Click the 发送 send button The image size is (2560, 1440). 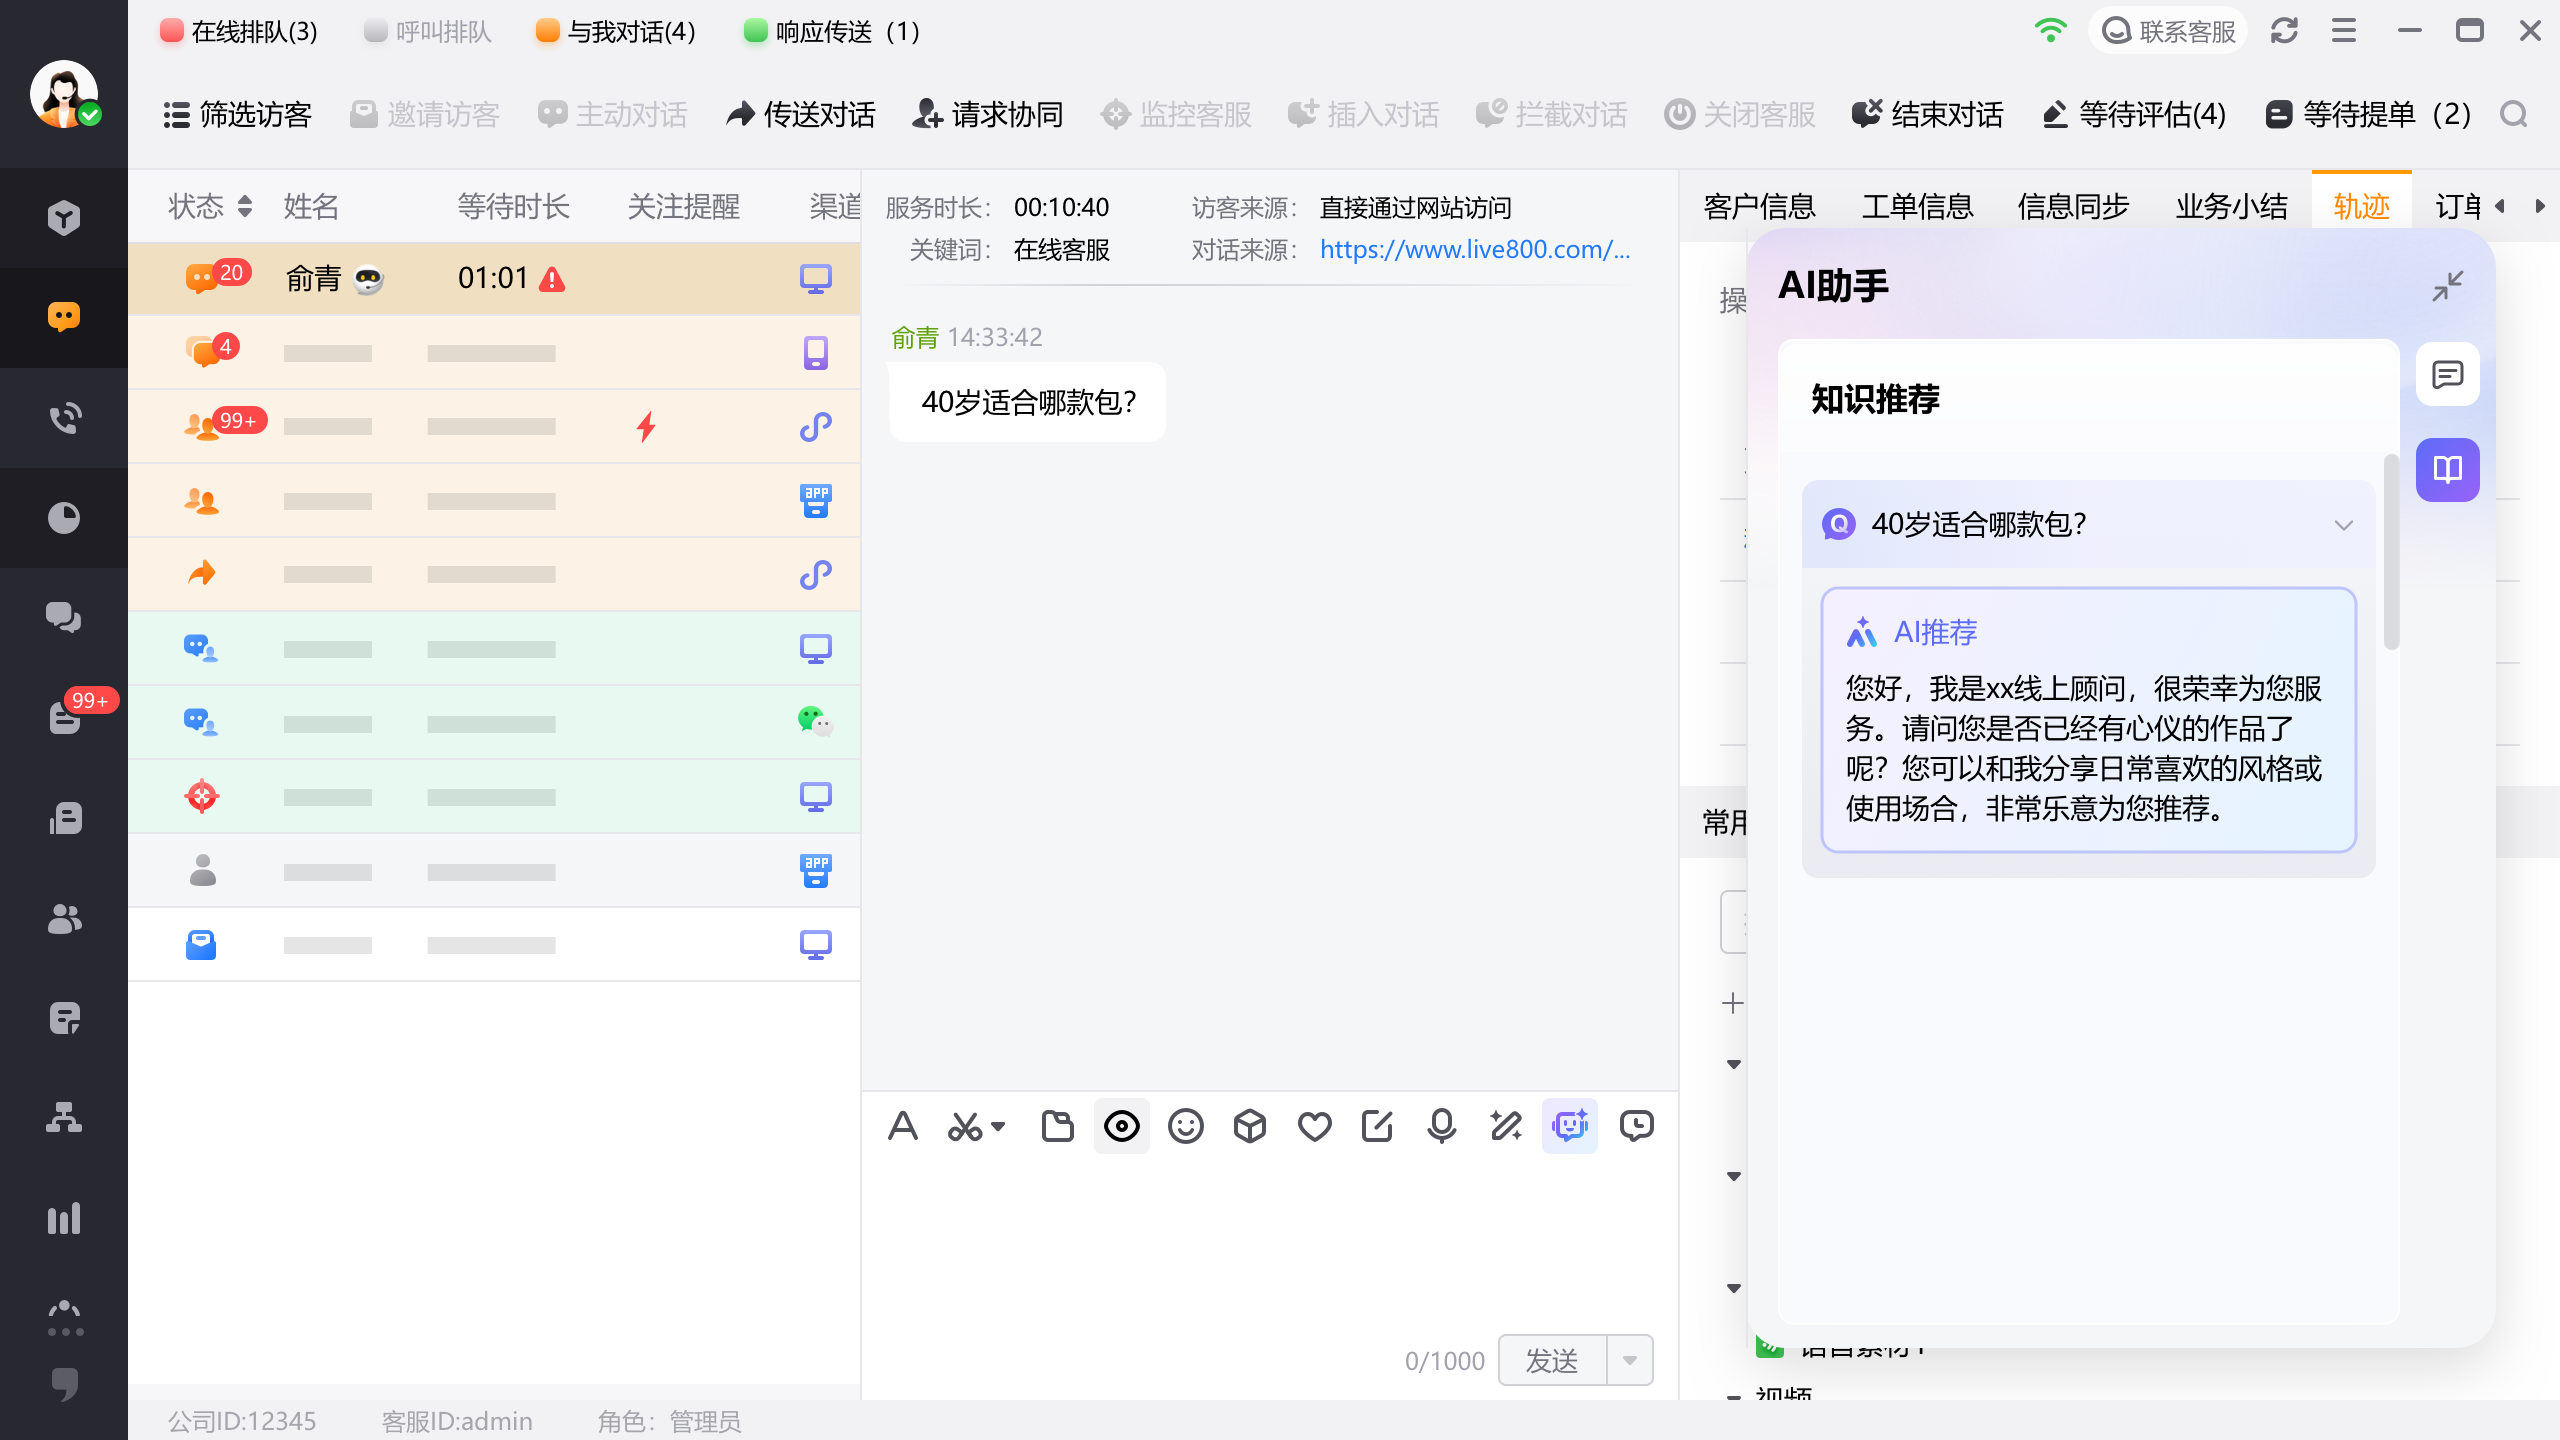pos(1552,1360)
